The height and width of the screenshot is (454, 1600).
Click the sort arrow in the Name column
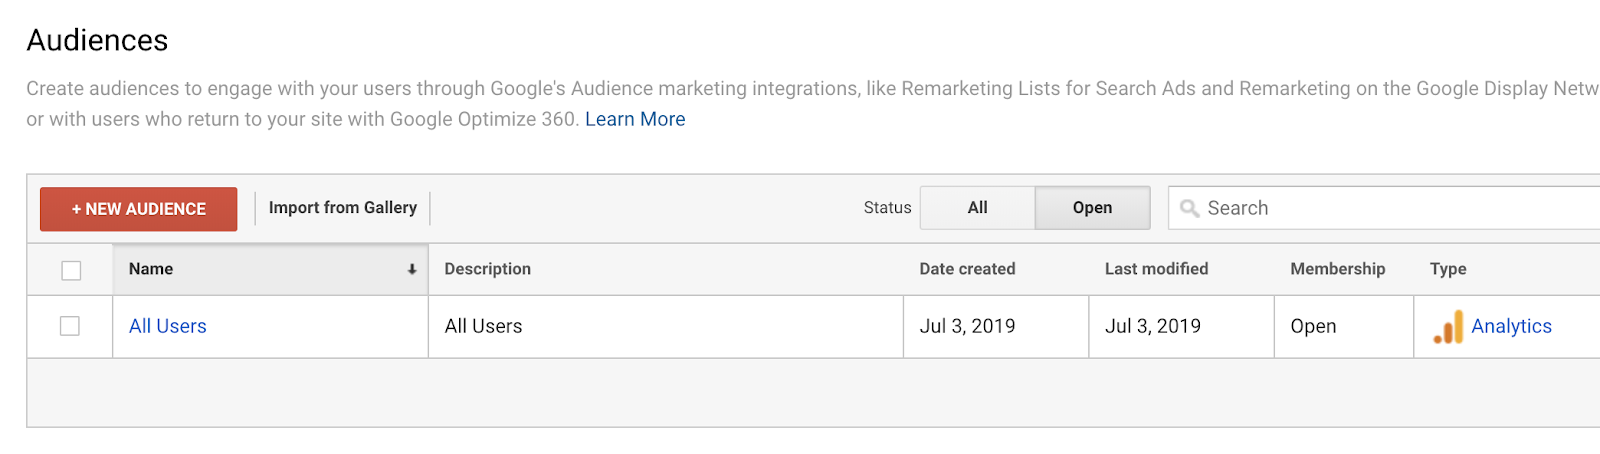(411, 270)
